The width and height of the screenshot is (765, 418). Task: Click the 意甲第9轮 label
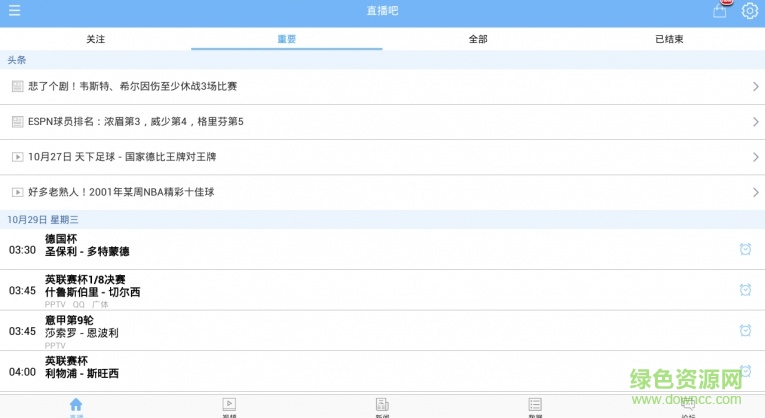click(x=69, y=320)
